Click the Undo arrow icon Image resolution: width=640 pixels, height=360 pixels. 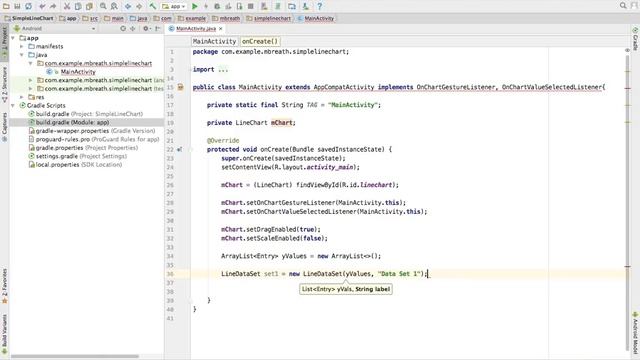point(42,6)
